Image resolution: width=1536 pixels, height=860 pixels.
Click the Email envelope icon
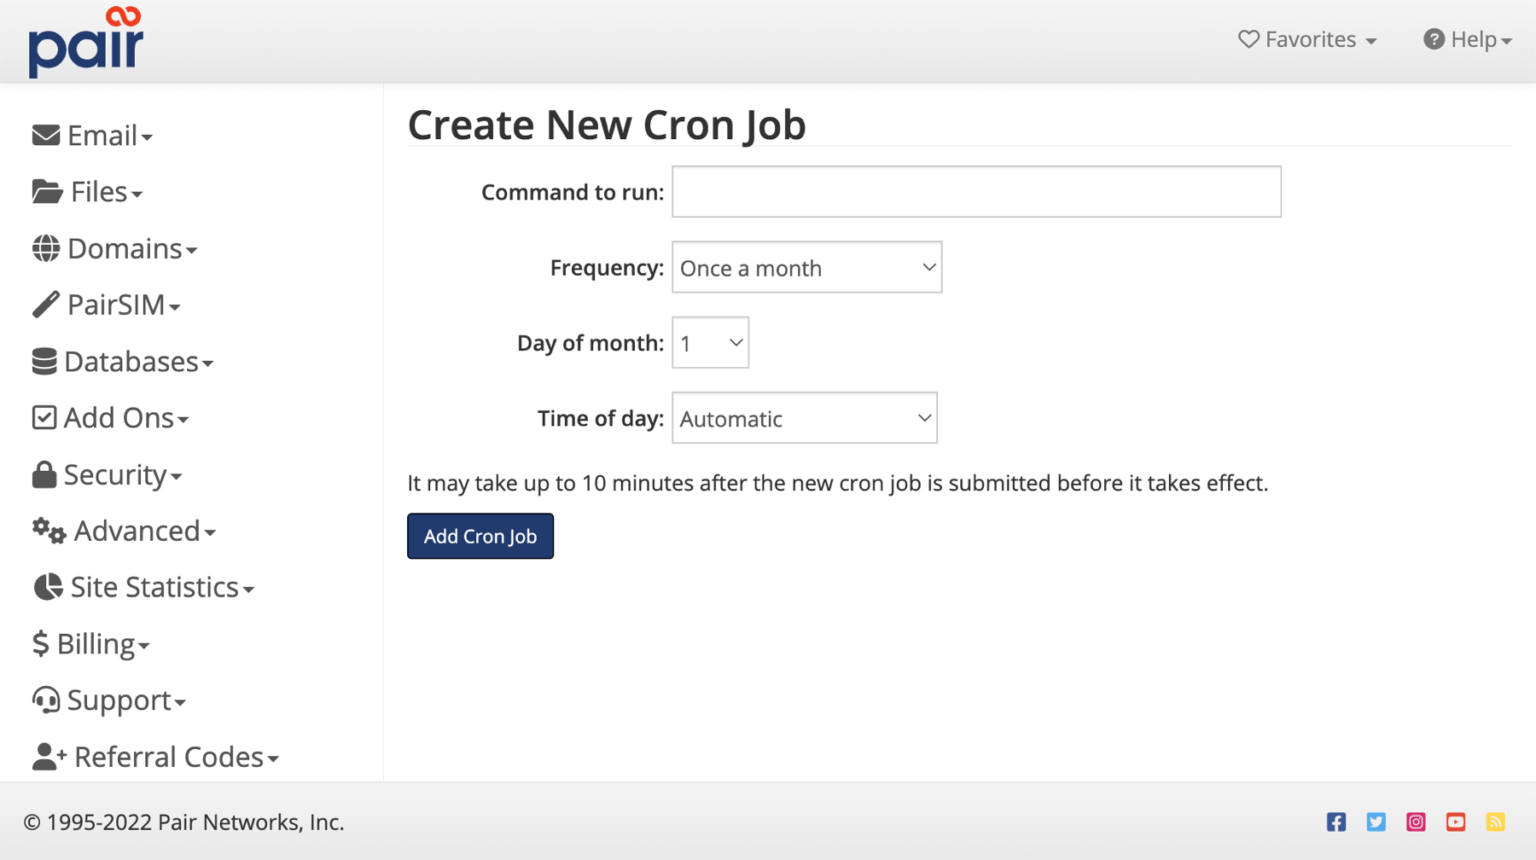[x=46, y=133]
